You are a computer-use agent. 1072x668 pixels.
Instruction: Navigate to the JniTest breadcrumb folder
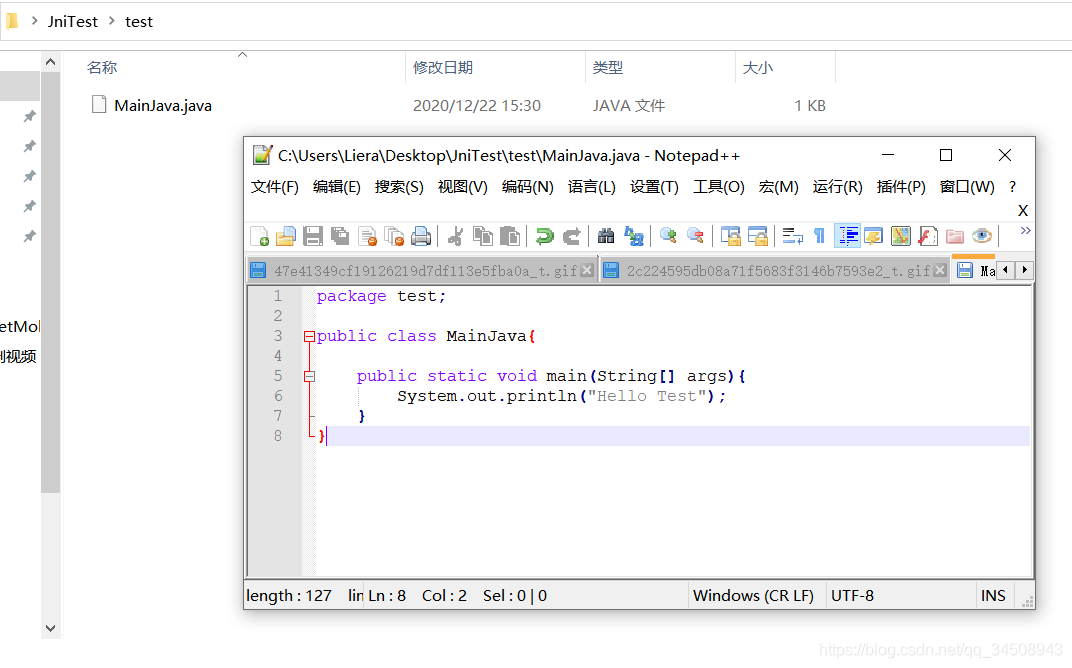[73, 21]
